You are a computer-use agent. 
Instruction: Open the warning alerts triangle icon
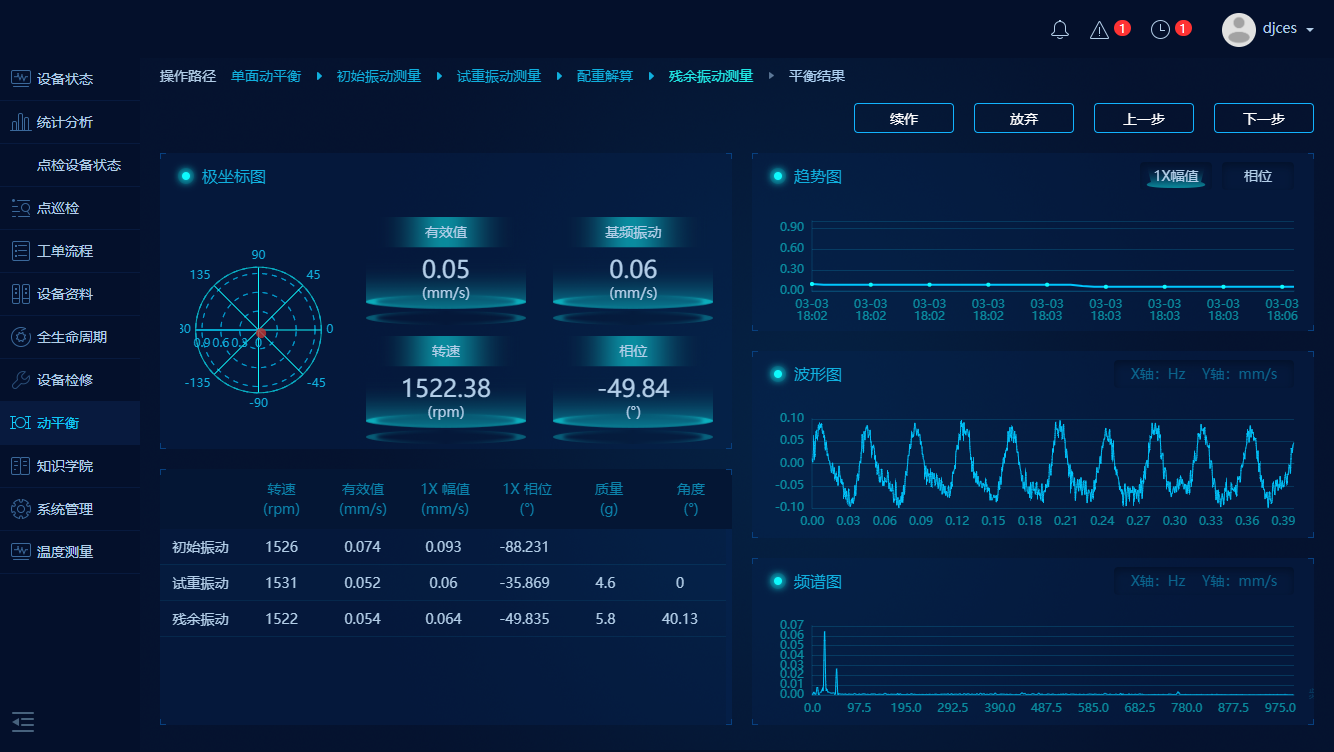coord(1099,30)
